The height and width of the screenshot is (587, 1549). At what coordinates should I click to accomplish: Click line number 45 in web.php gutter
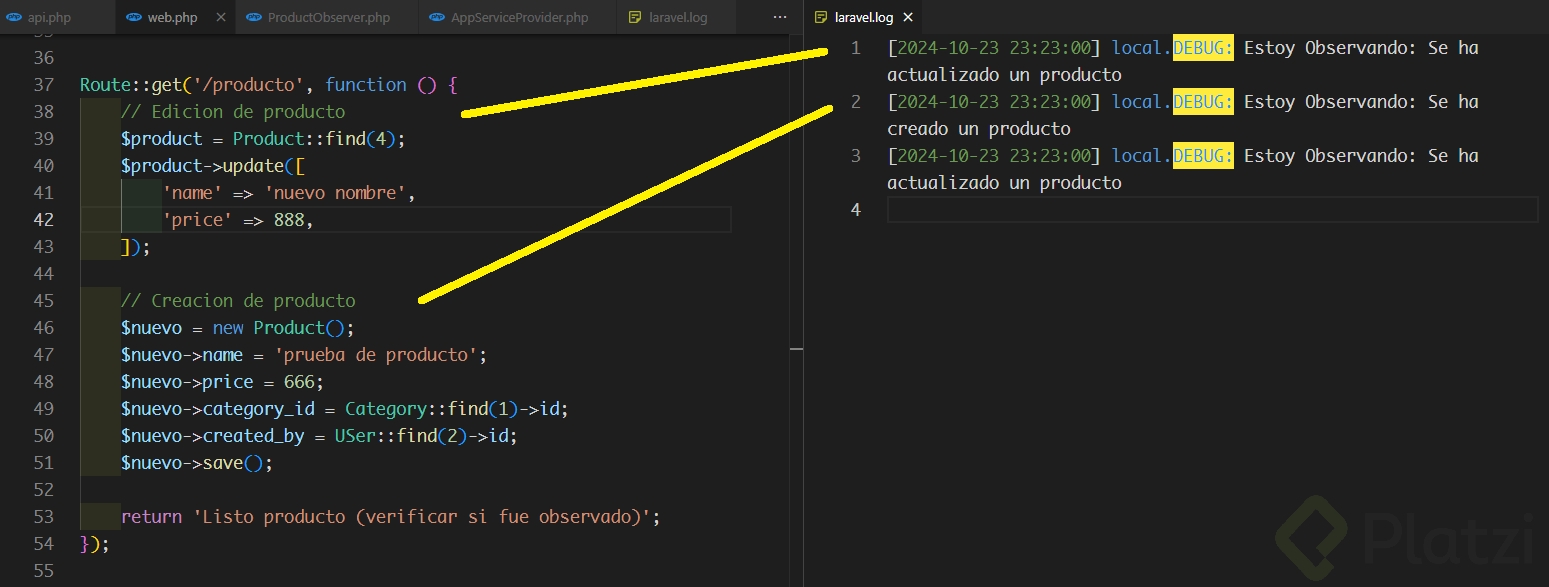click(x=43, y=301)
